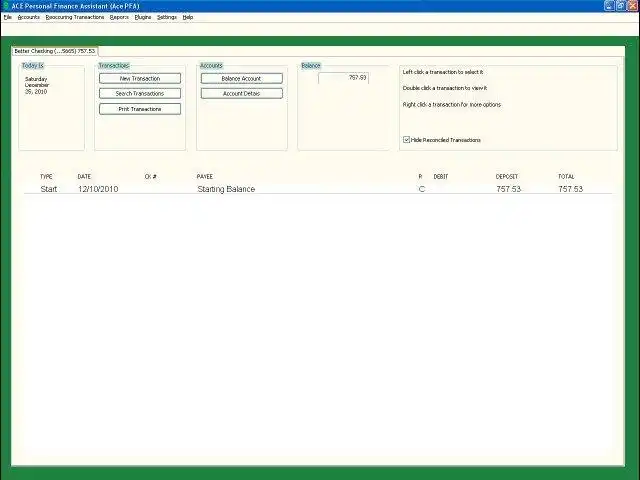
Task: Open the Reoccurring Transactions menu
Action: pos(75,17)
